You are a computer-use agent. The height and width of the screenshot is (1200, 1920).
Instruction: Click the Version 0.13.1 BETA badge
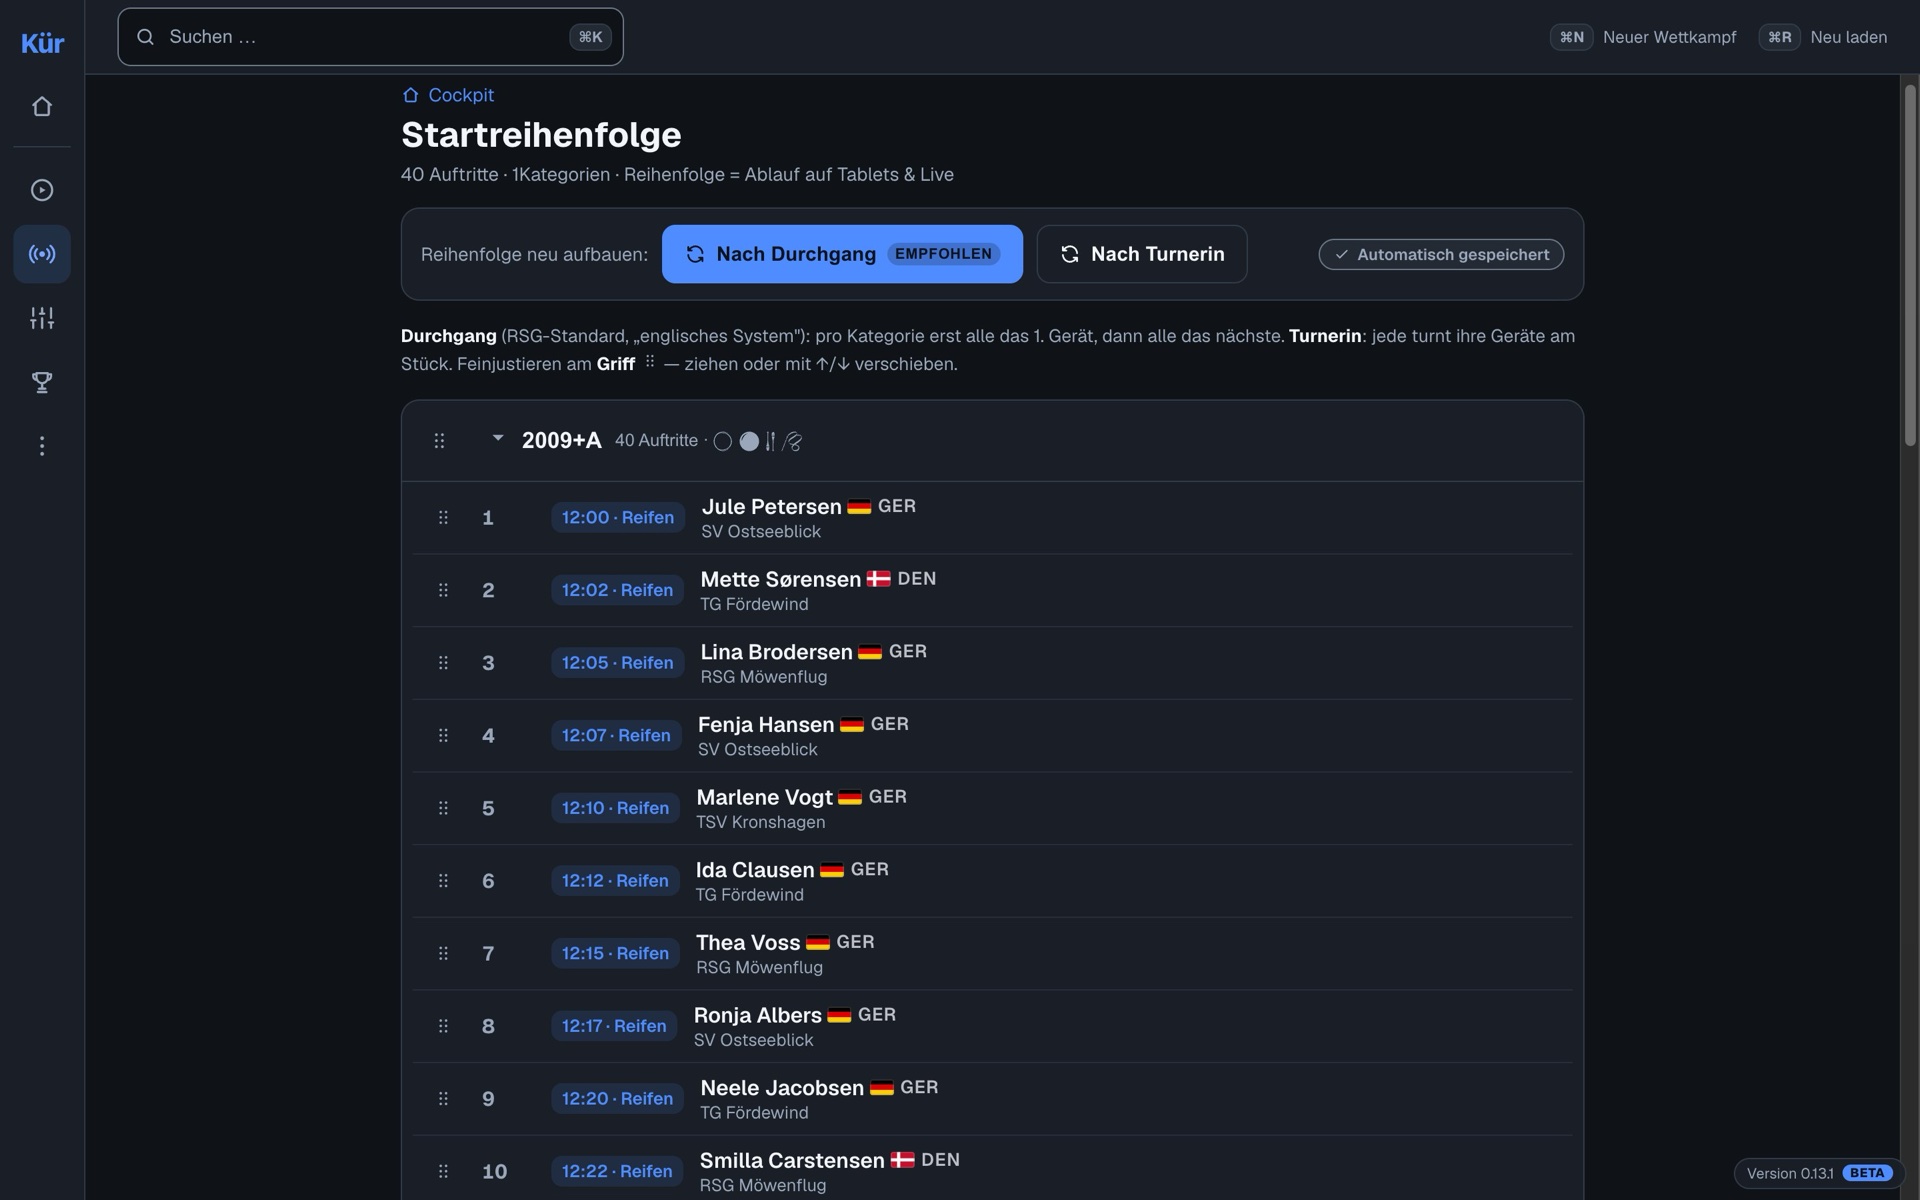[x=1818, y=1173]
